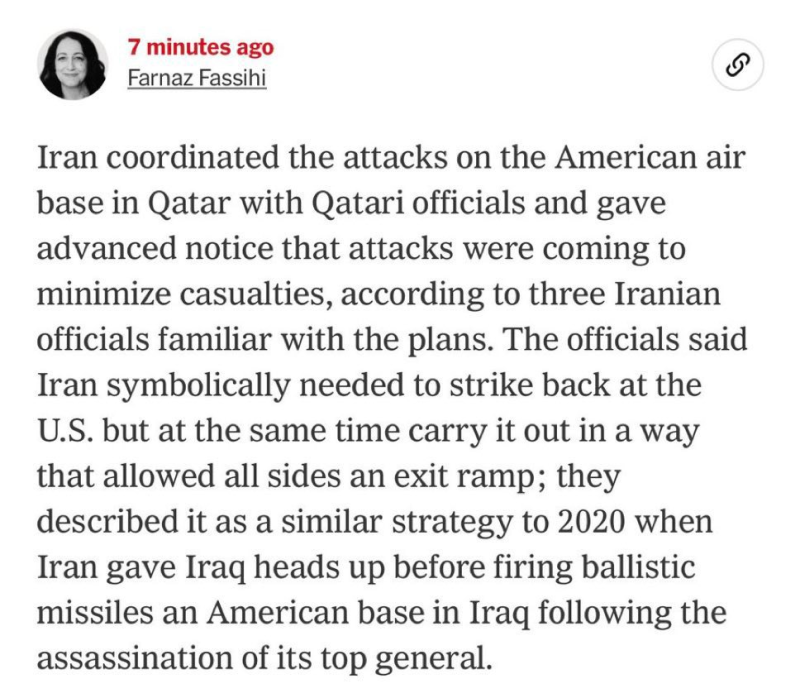This screenshot has height=698, width=800.
Task: Open Farnaz Fassihi's author profile photo
Action: 72,64
